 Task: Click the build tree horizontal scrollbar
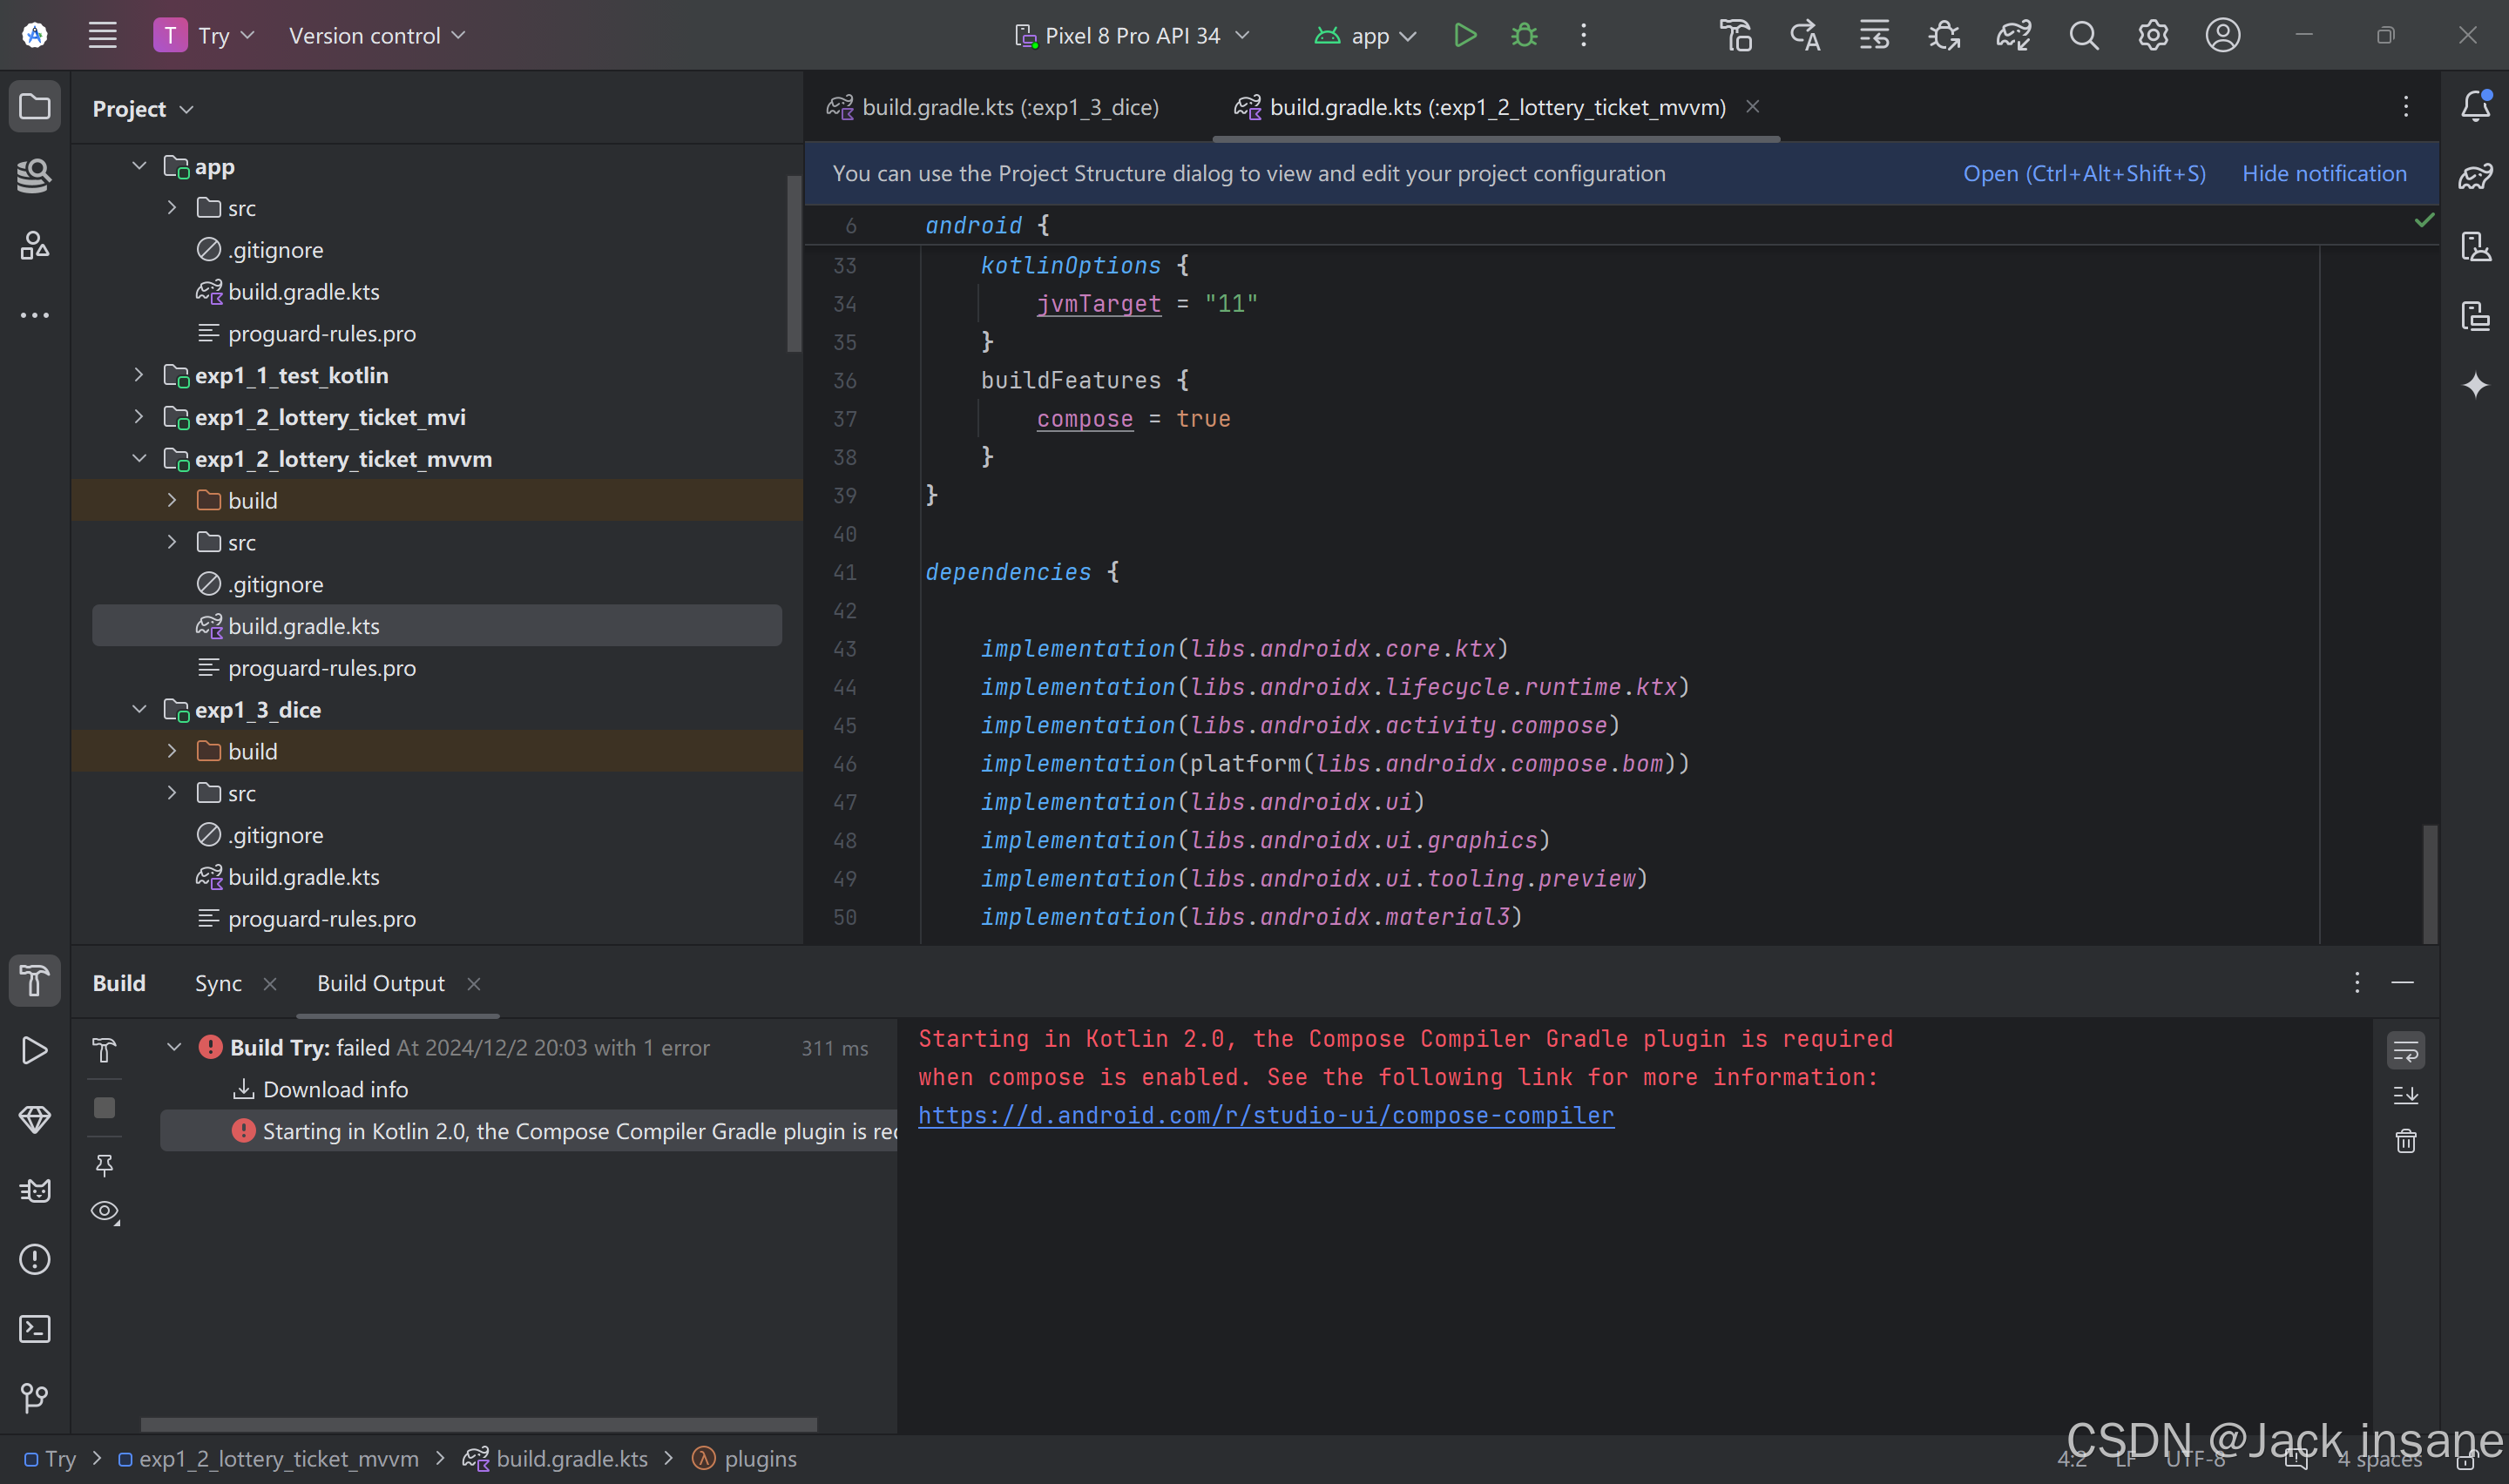coord(478,1424)
